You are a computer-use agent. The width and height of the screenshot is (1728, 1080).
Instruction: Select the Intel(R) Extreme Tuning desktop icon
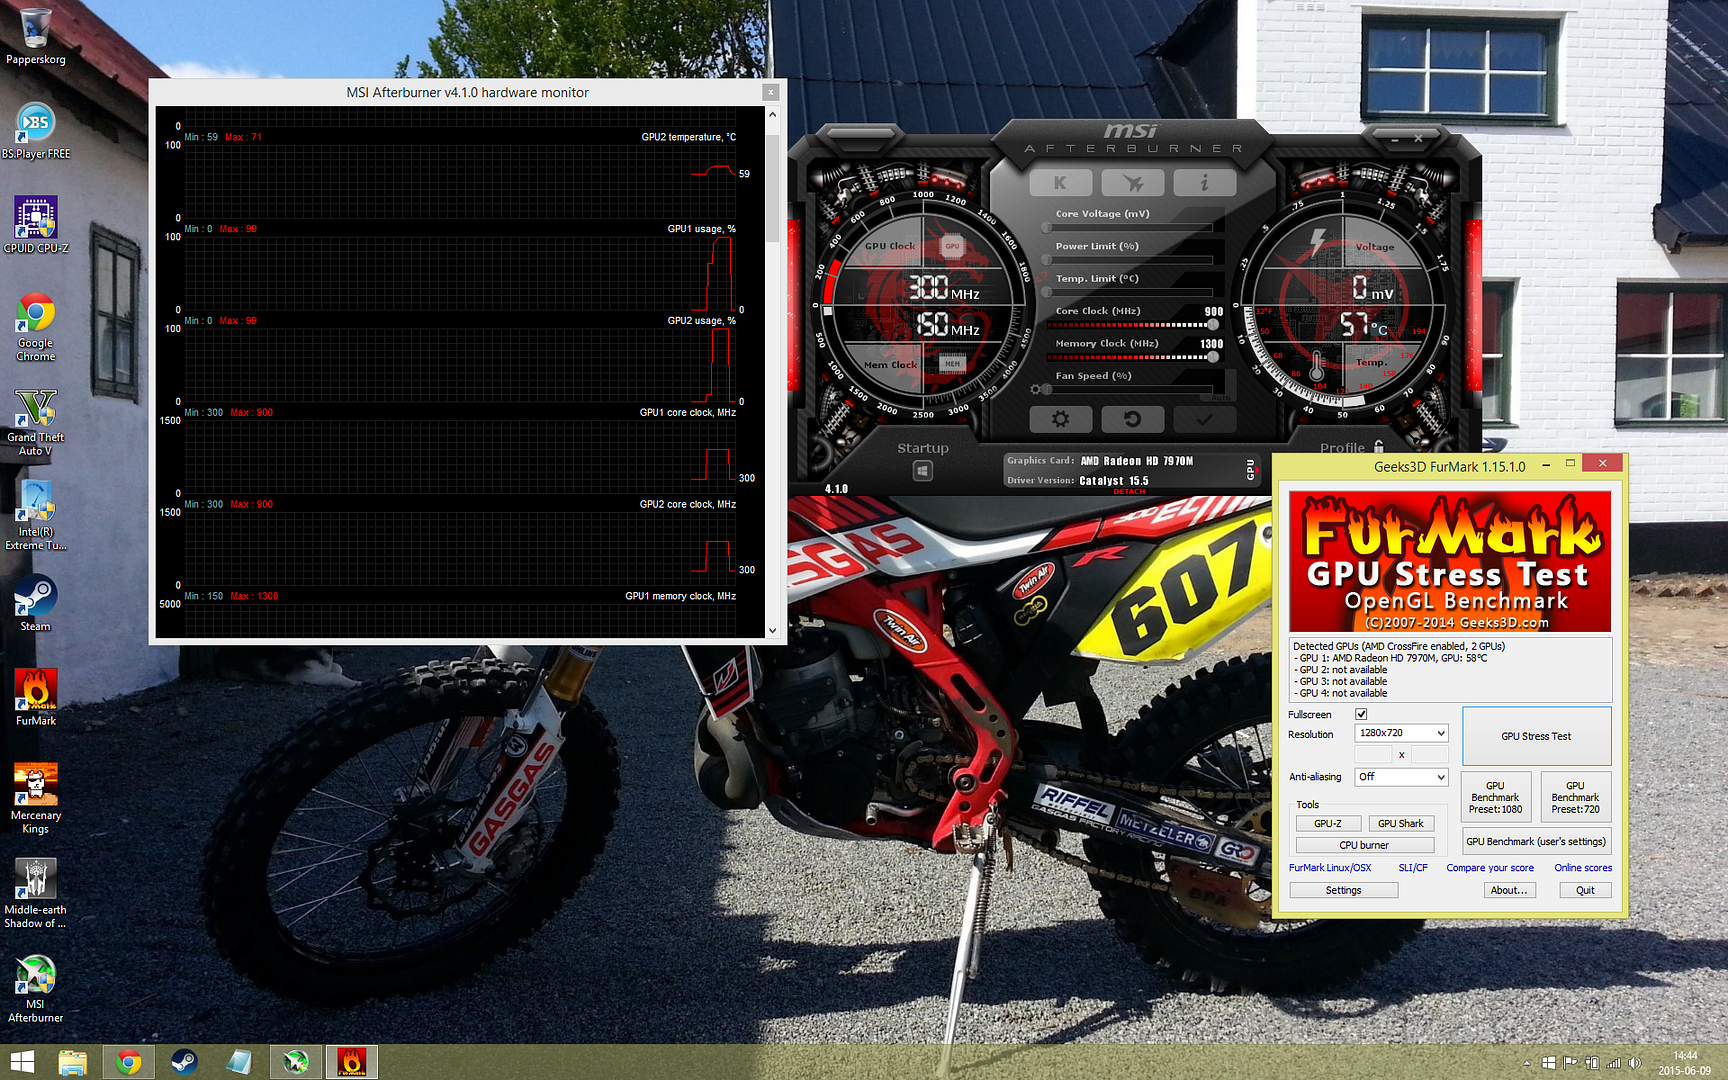click(x=36, y=515)
